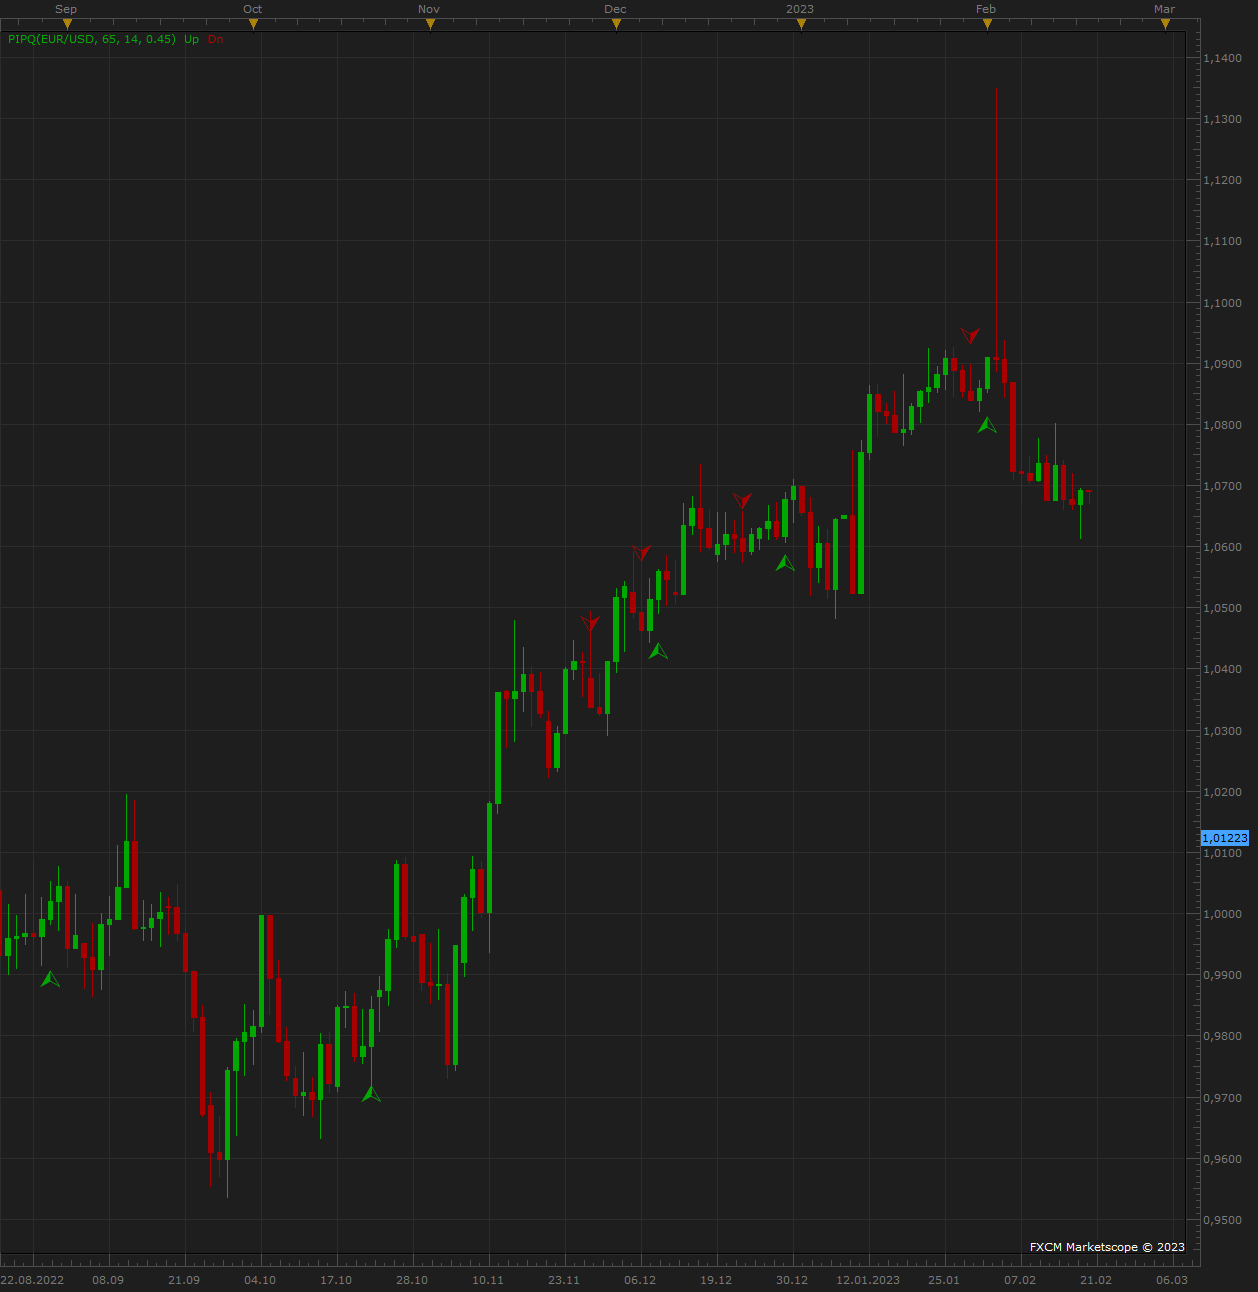Click the 21.02 date axis label
1258x1292 pixels.
point(1096,1280)
